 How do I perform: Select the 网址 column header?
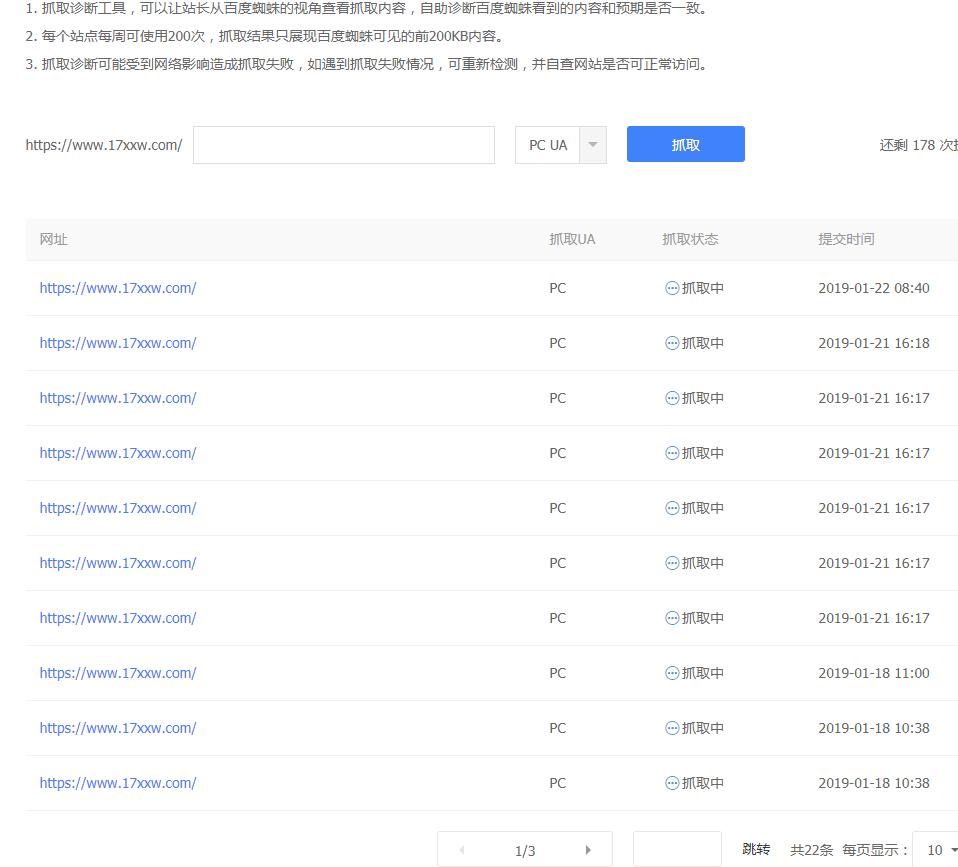pyautogui.click(x=53, y=239)
